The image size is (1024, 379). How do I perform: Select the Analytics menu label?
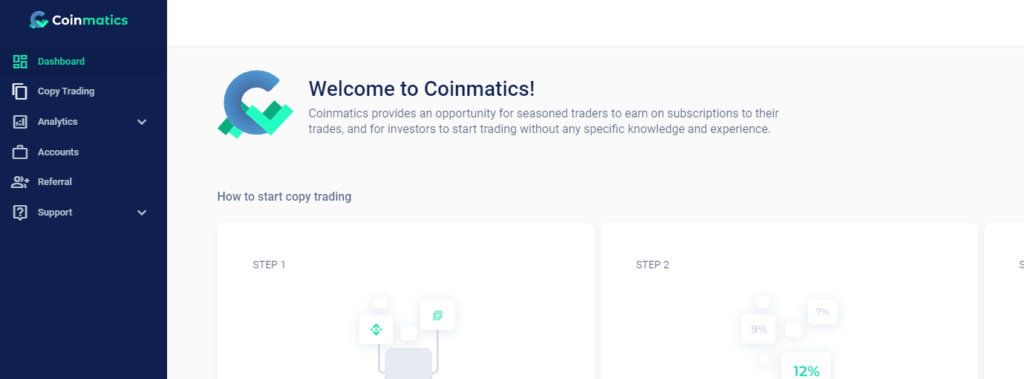point(57,122)
